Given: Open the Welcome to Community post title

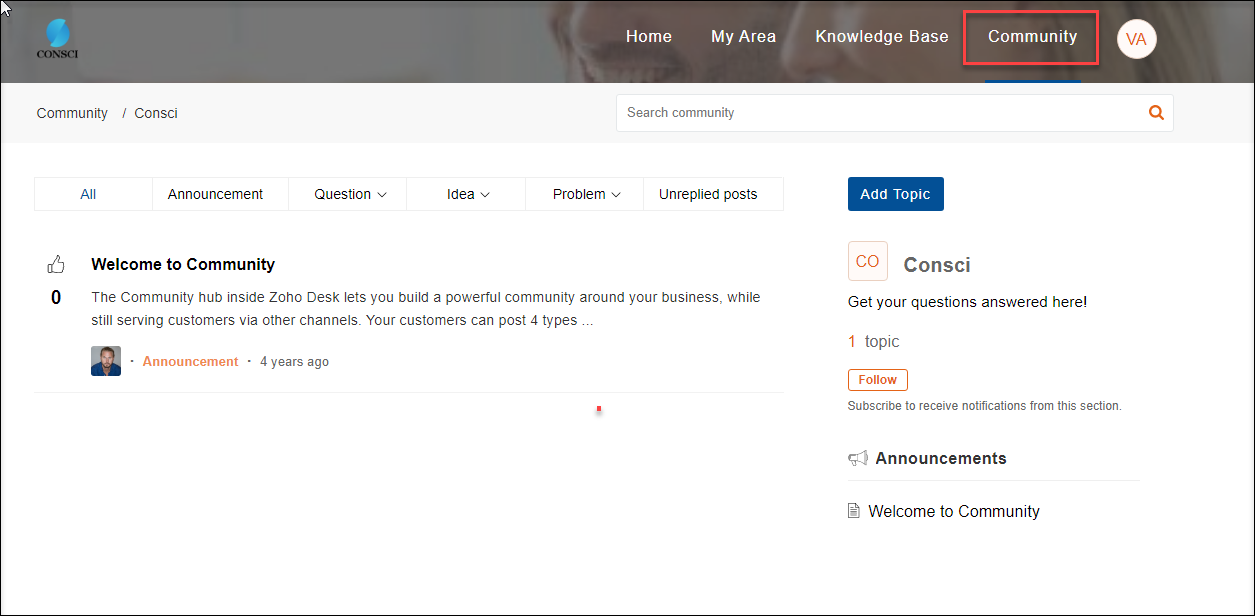Looking at the screenshot, I should pyautogui.click(x=183, y=265).
